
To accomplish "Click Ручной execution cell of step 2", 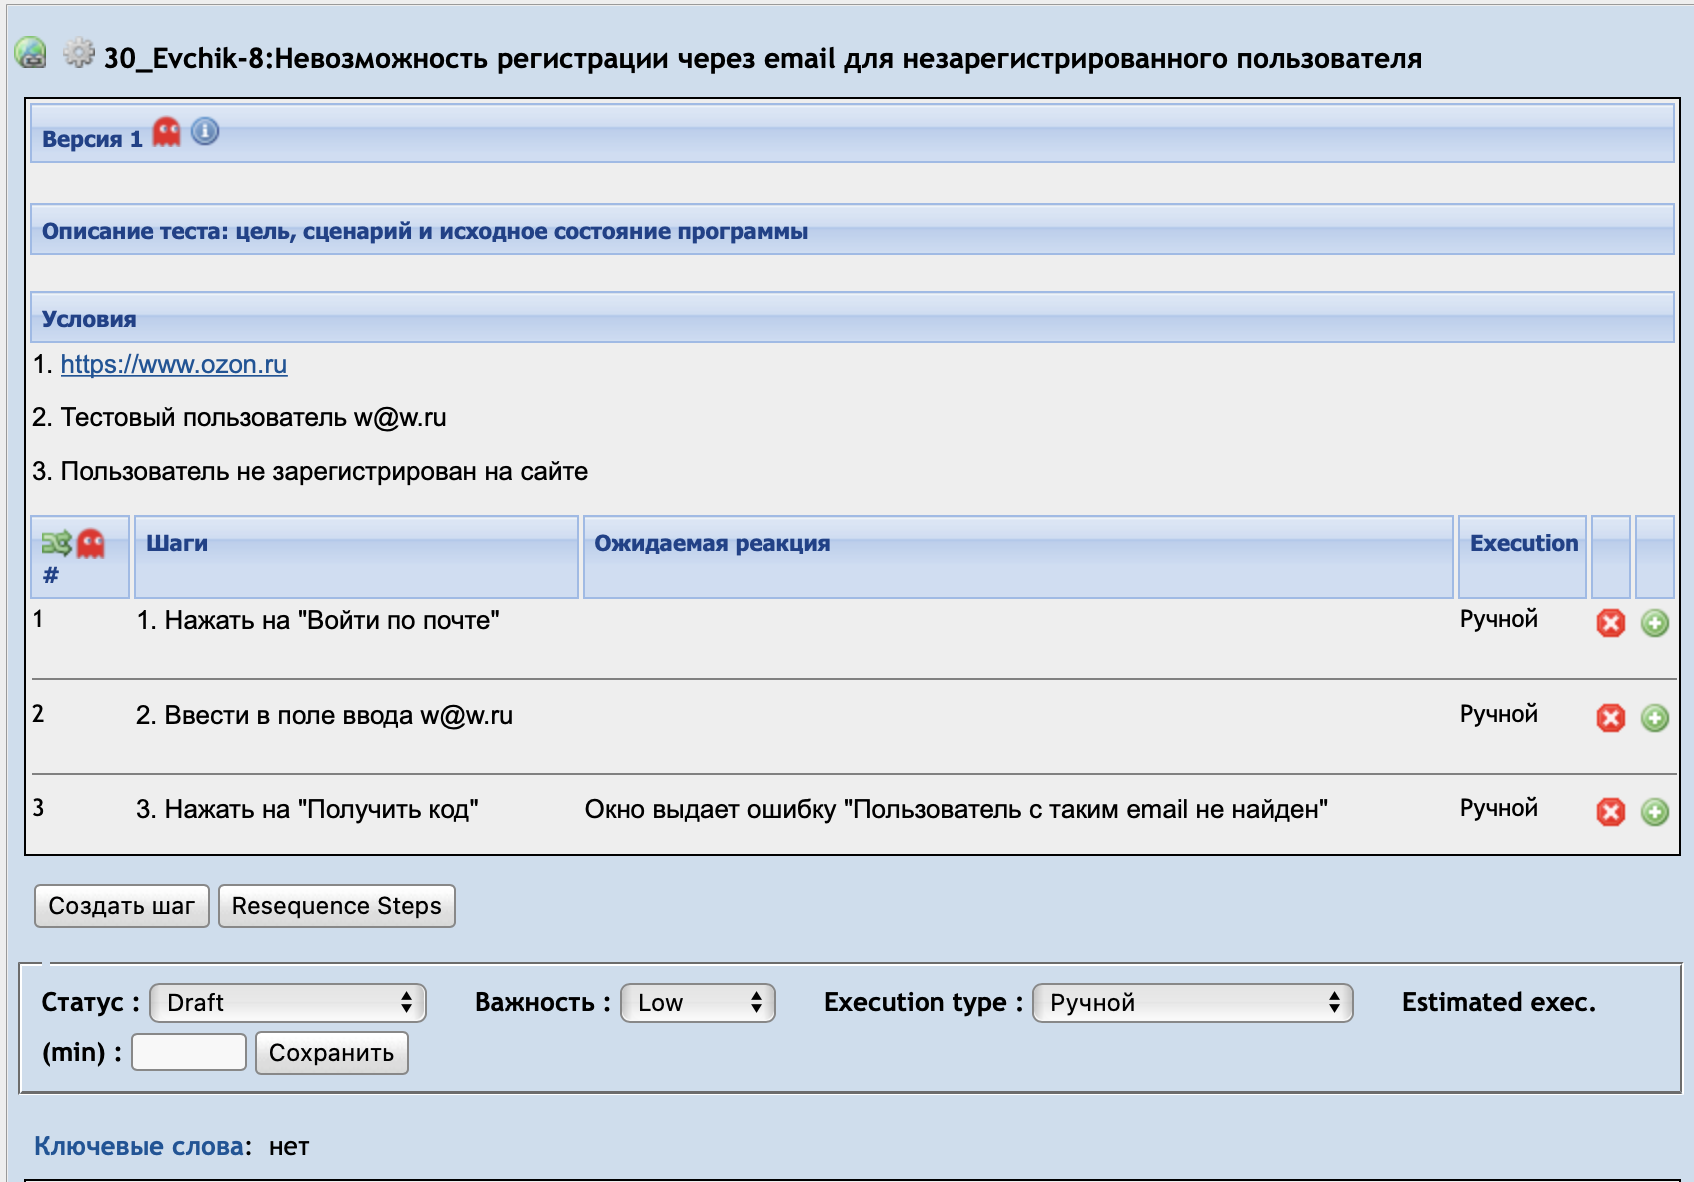I will point(1499,714).
